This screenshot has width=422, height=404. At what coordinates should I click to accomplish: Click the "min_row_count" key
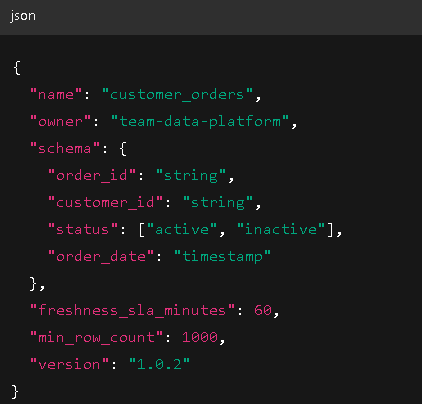tap(96, 337)
